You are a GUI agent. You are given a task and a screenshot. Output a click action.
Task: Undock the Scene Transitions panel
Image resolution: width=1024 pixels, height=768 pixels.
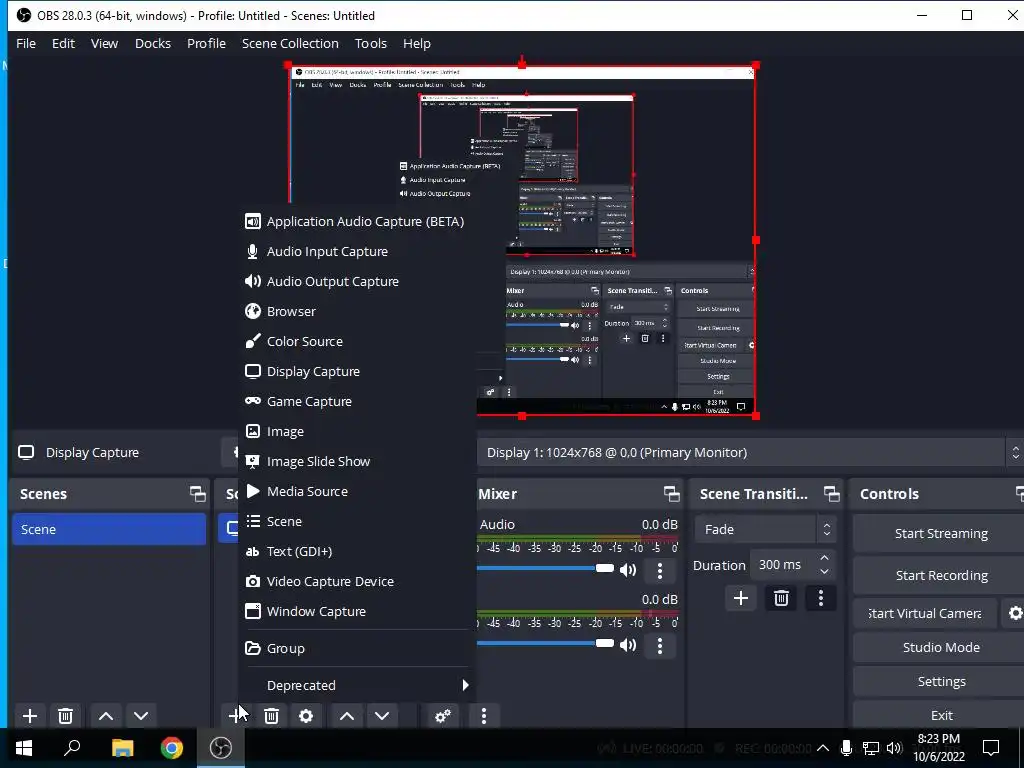coord(831,494)
